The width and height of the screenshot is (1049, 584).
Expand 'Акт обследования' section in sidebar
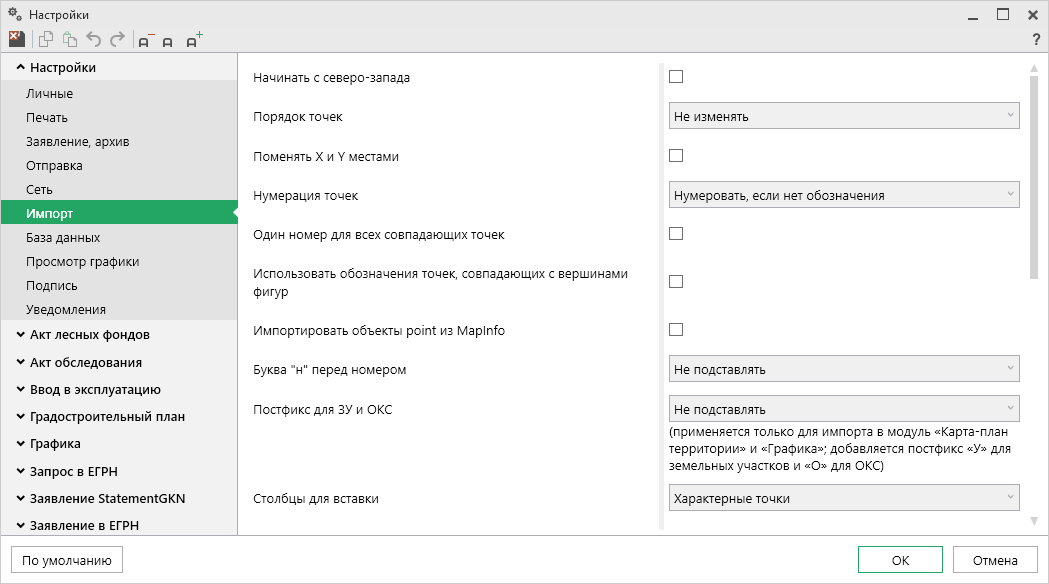pyautogui.click(x=84, y=362)
